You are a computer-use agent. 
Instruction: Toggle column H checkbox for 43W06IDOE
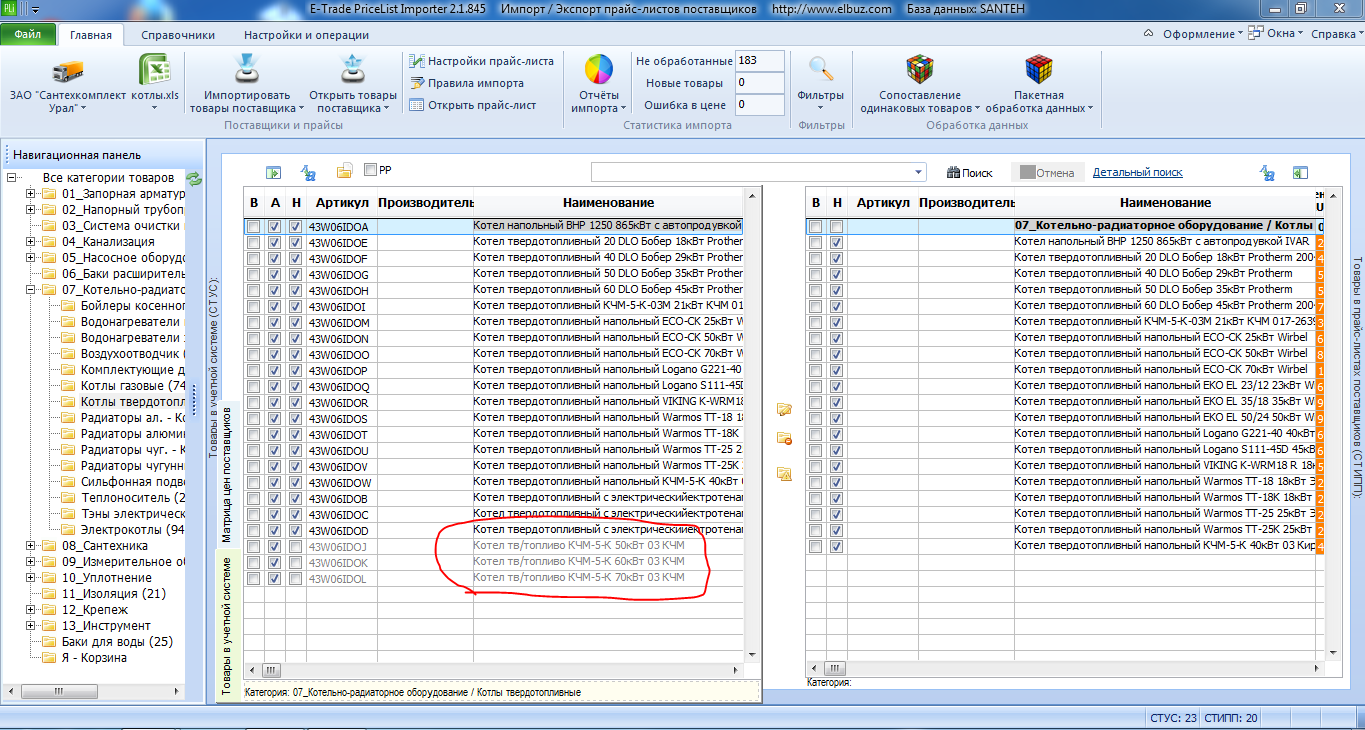(295, 243)
